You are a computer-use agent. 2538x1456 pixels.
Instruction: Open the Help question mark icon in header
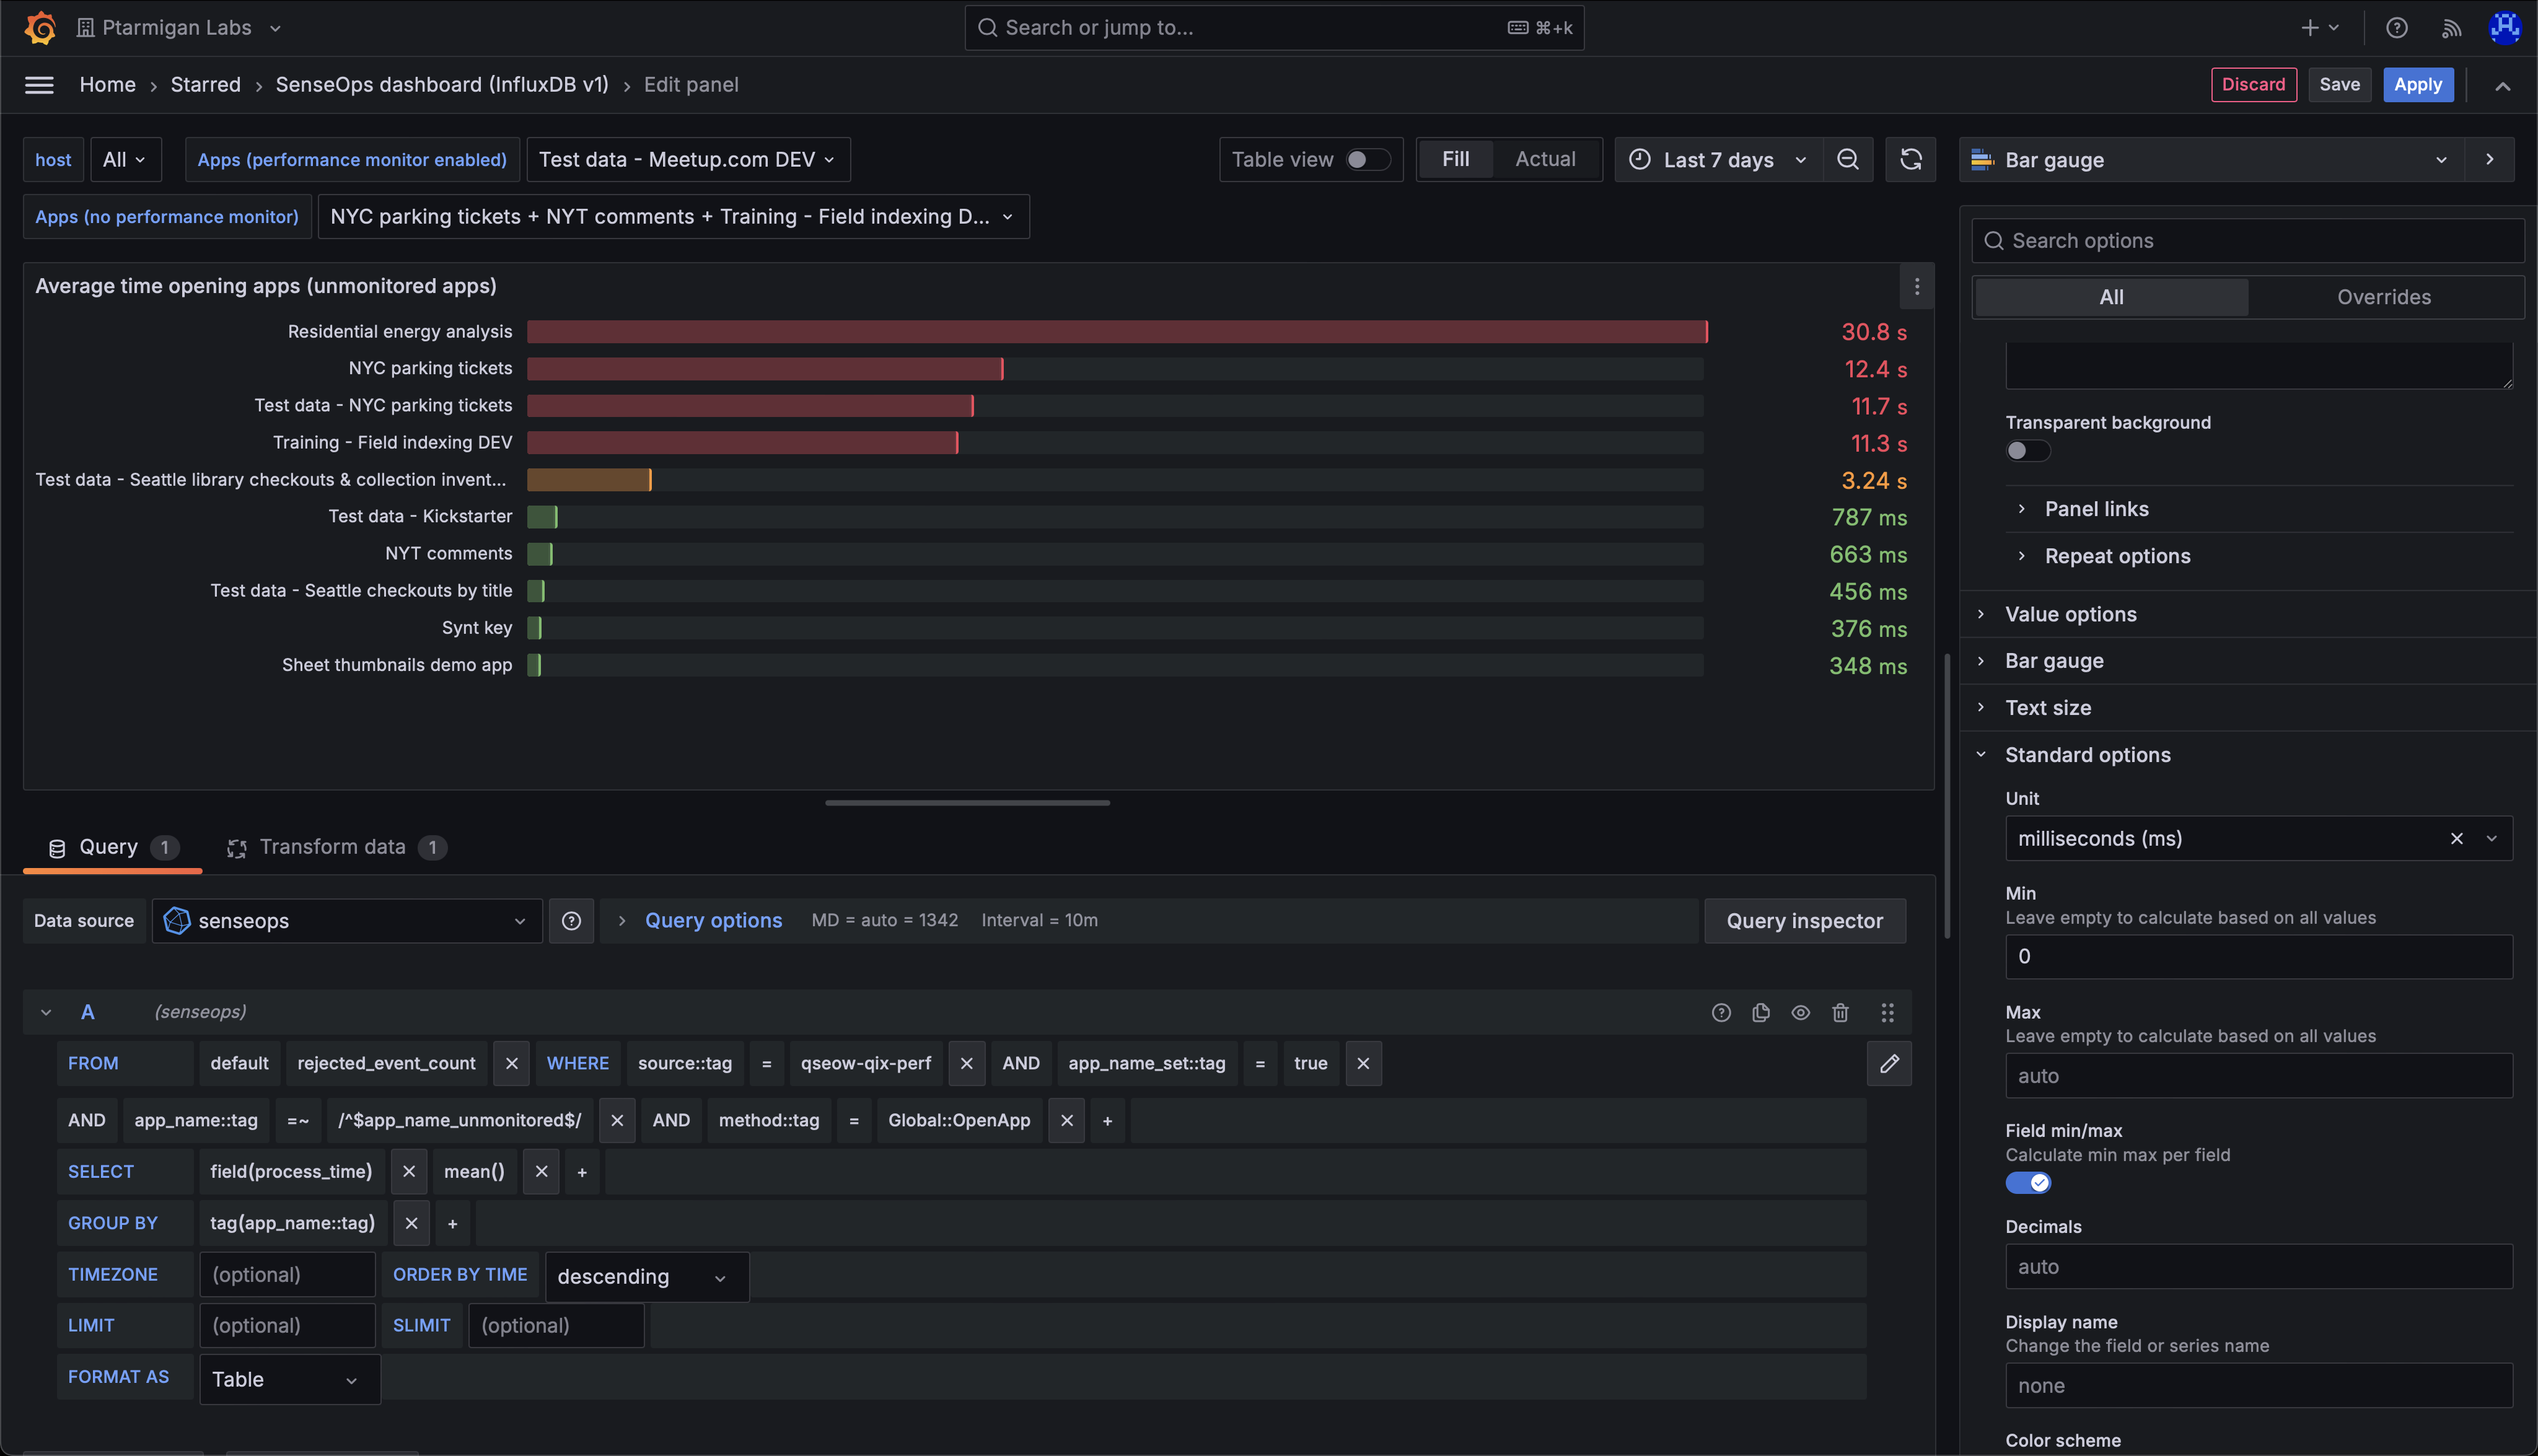pyautogui.click(x=2397, y=27)
